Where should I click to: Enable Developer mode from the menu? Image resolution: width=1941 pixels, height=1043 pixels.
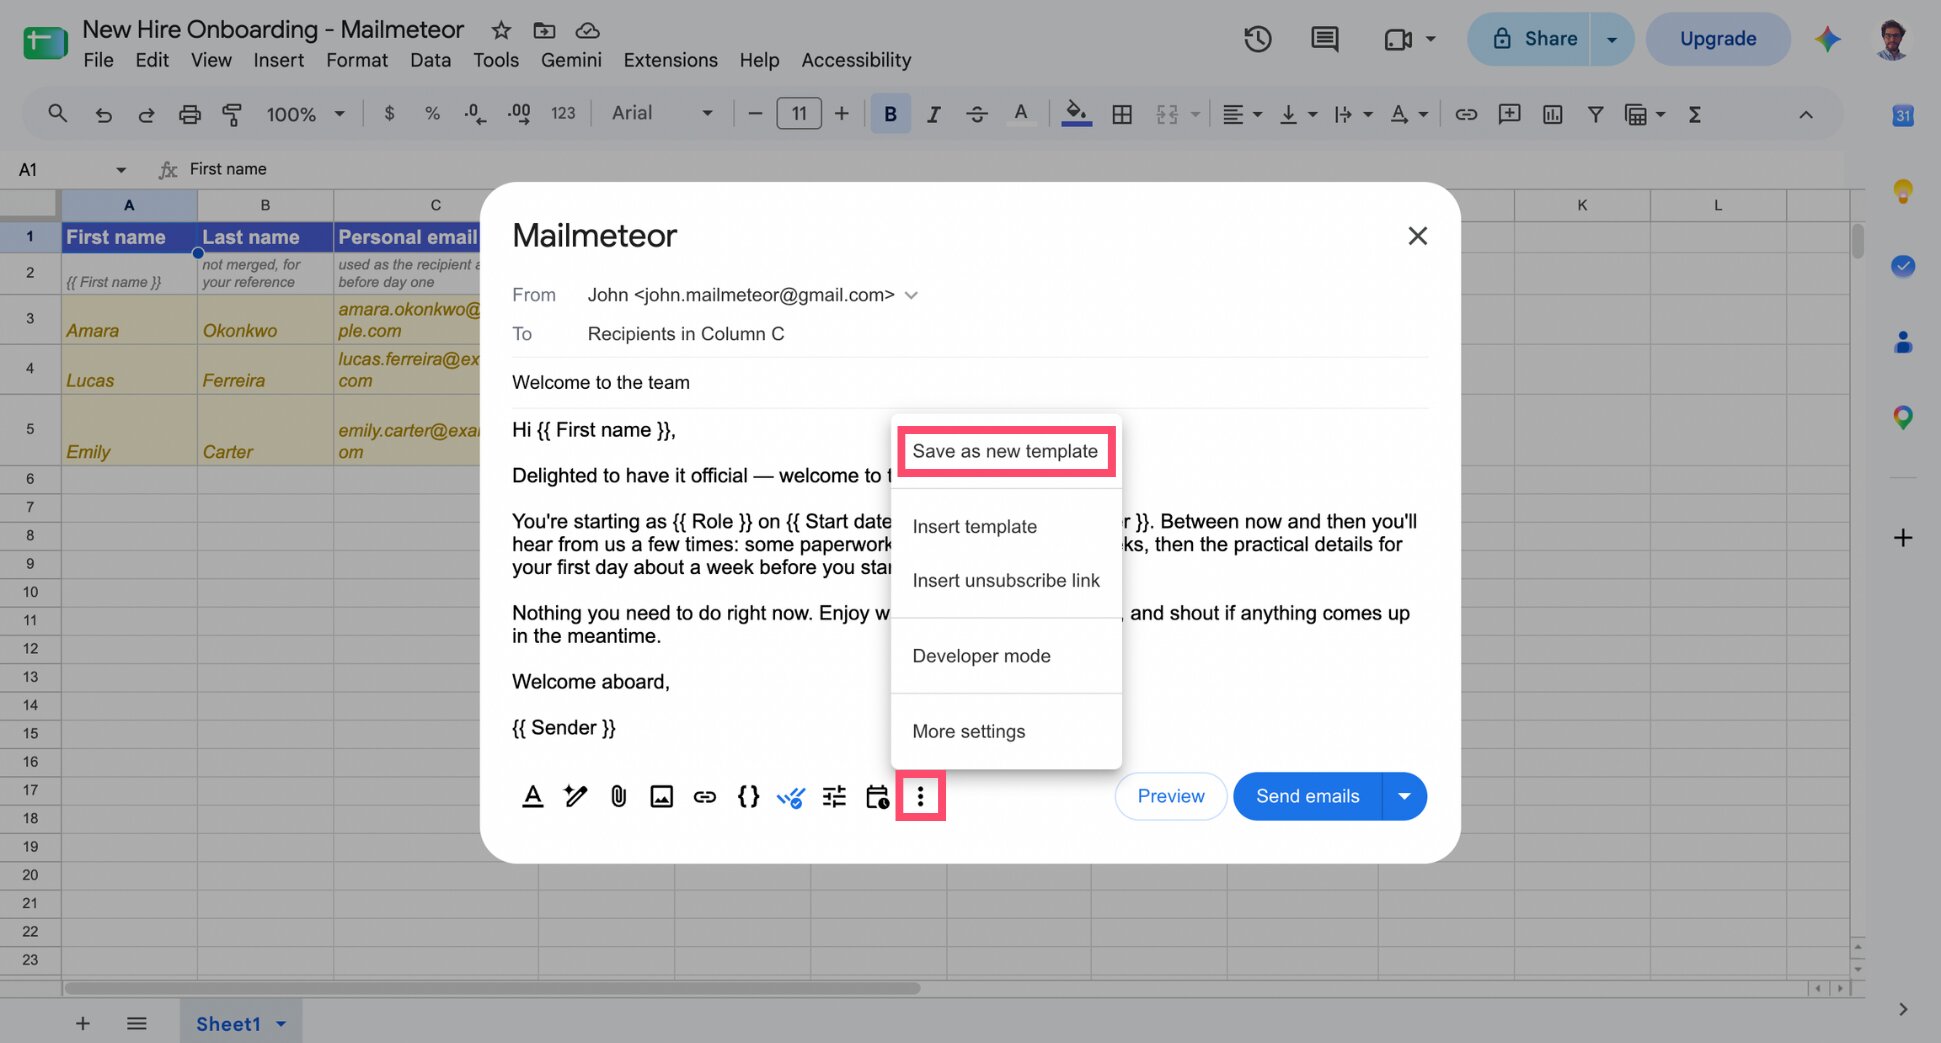click(981, 656)
